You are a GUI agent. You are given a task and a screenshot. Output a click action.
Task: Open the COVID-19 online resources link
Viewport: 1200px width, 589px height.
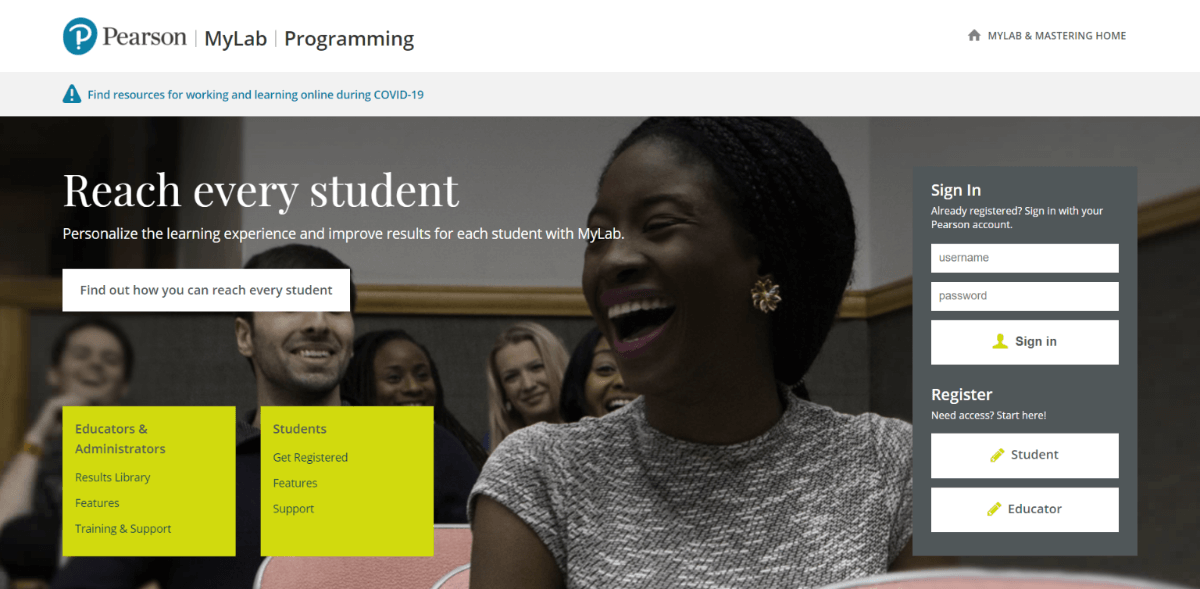(256, 95)
